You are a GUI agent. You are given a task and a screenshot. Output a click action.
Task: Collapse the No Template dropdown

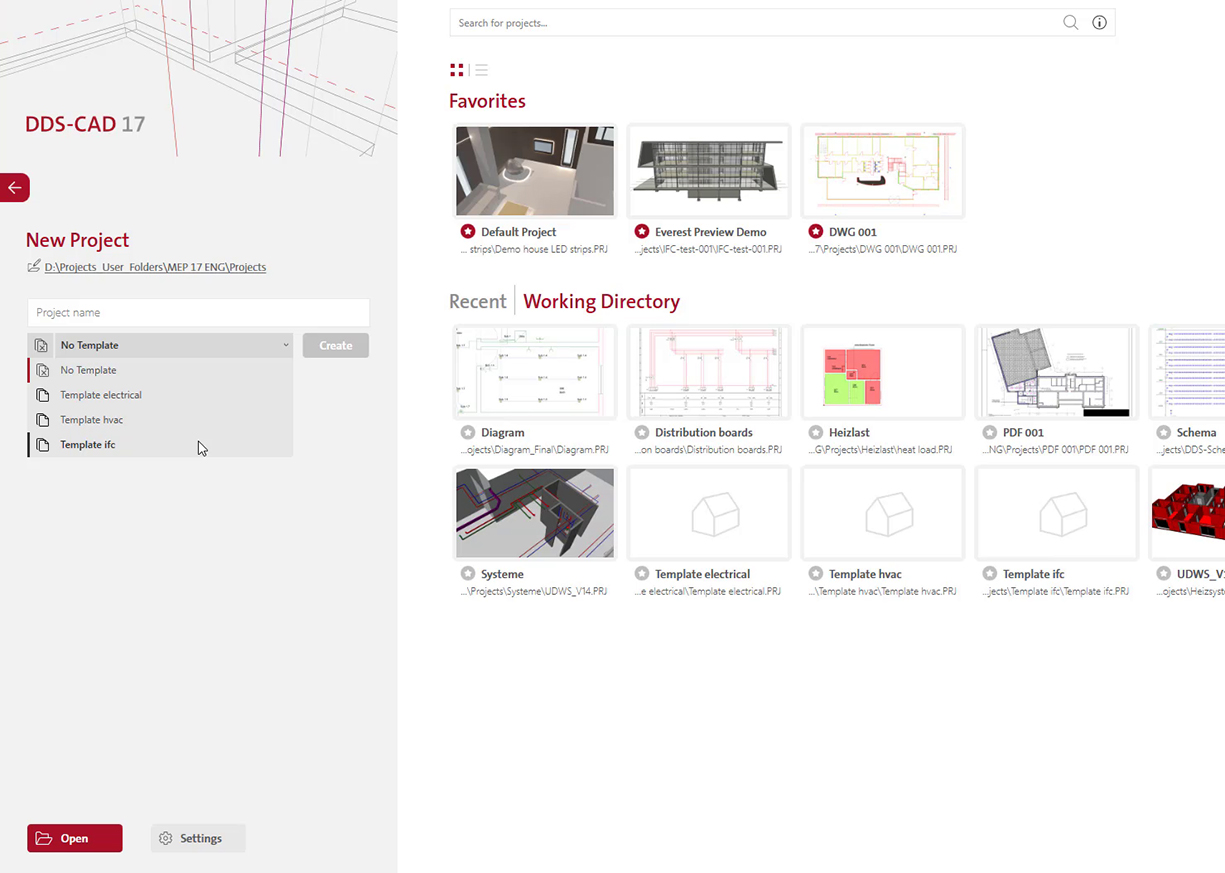[x=174, y=345]
